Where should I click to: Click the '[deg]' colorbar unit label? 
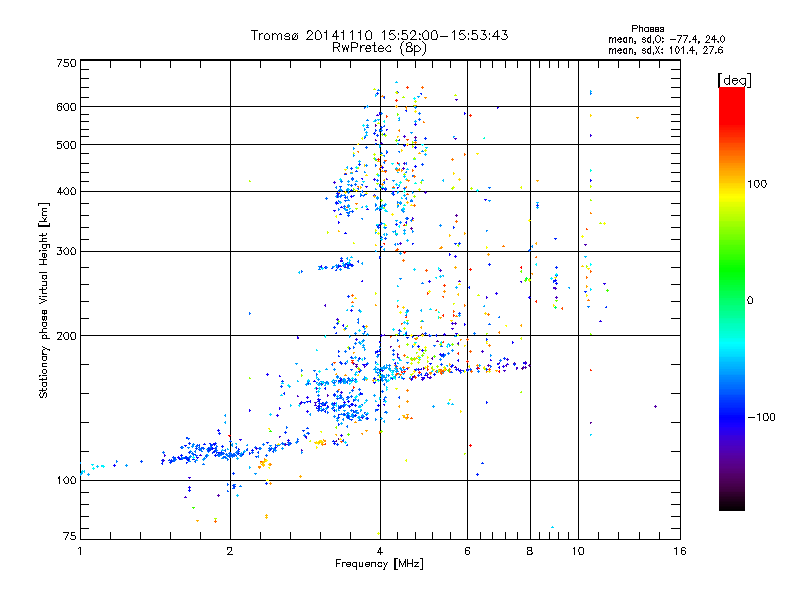point(734,81)
